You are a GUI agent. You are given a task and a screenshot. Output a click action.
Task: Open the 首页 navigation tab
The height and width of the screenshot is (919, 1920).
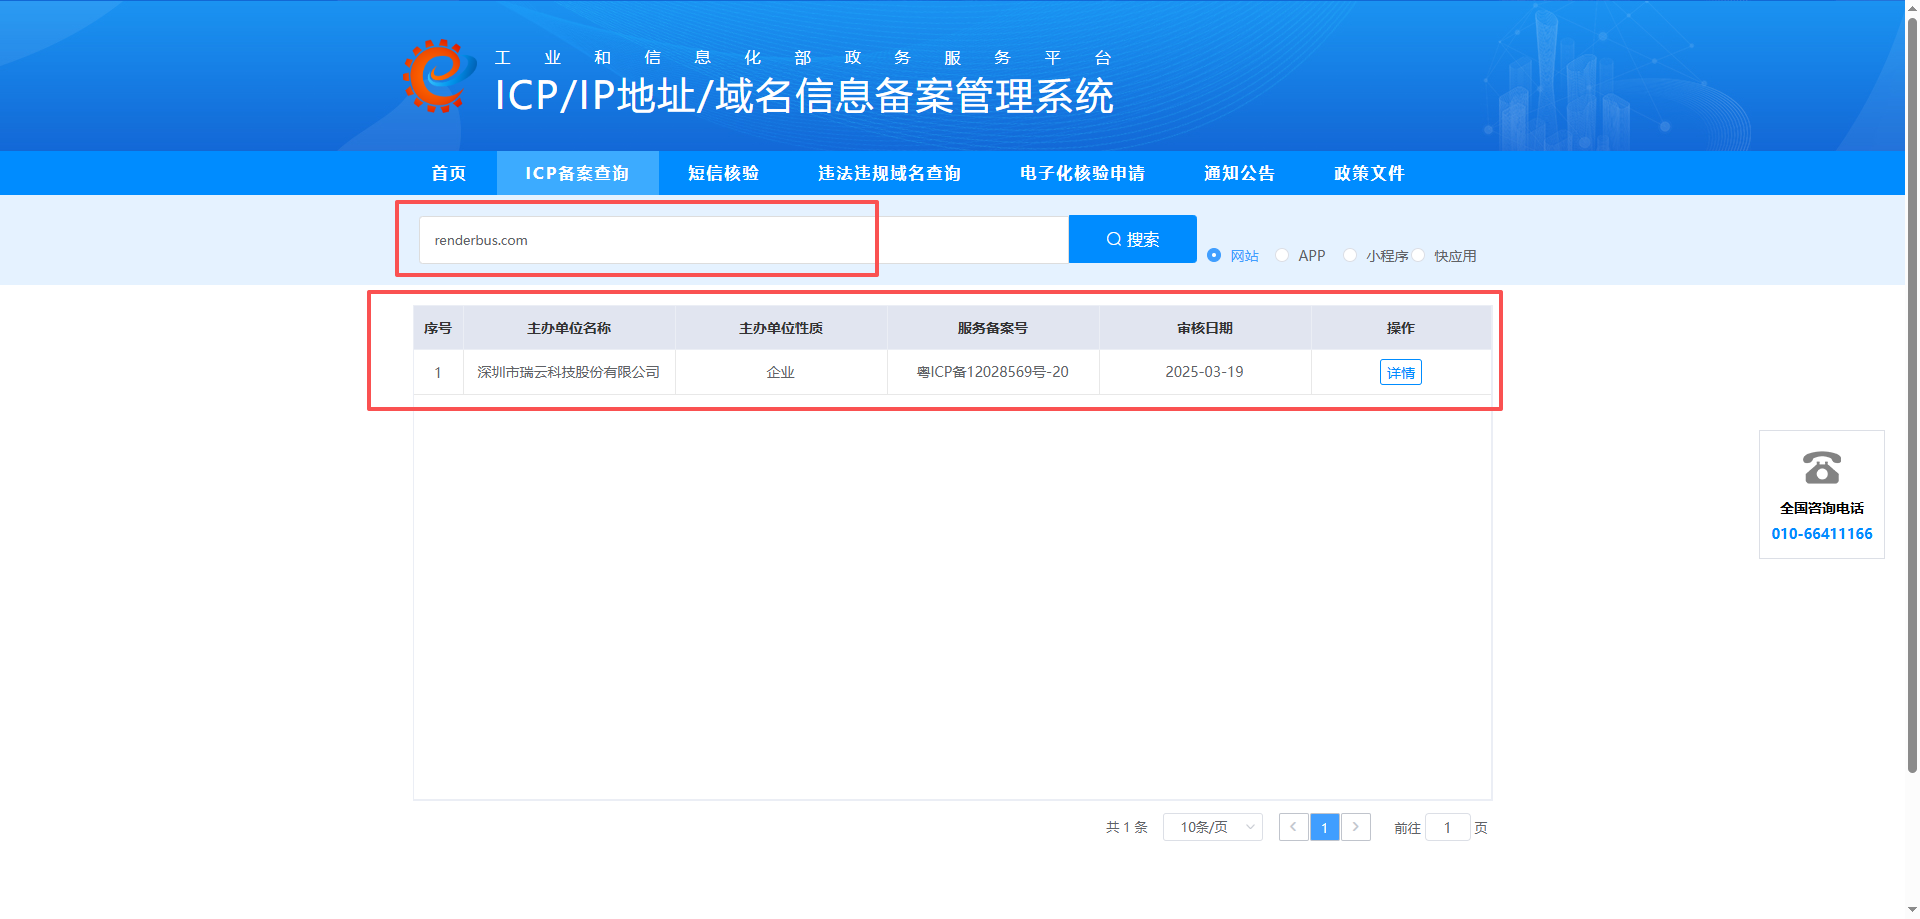point(448,173)
